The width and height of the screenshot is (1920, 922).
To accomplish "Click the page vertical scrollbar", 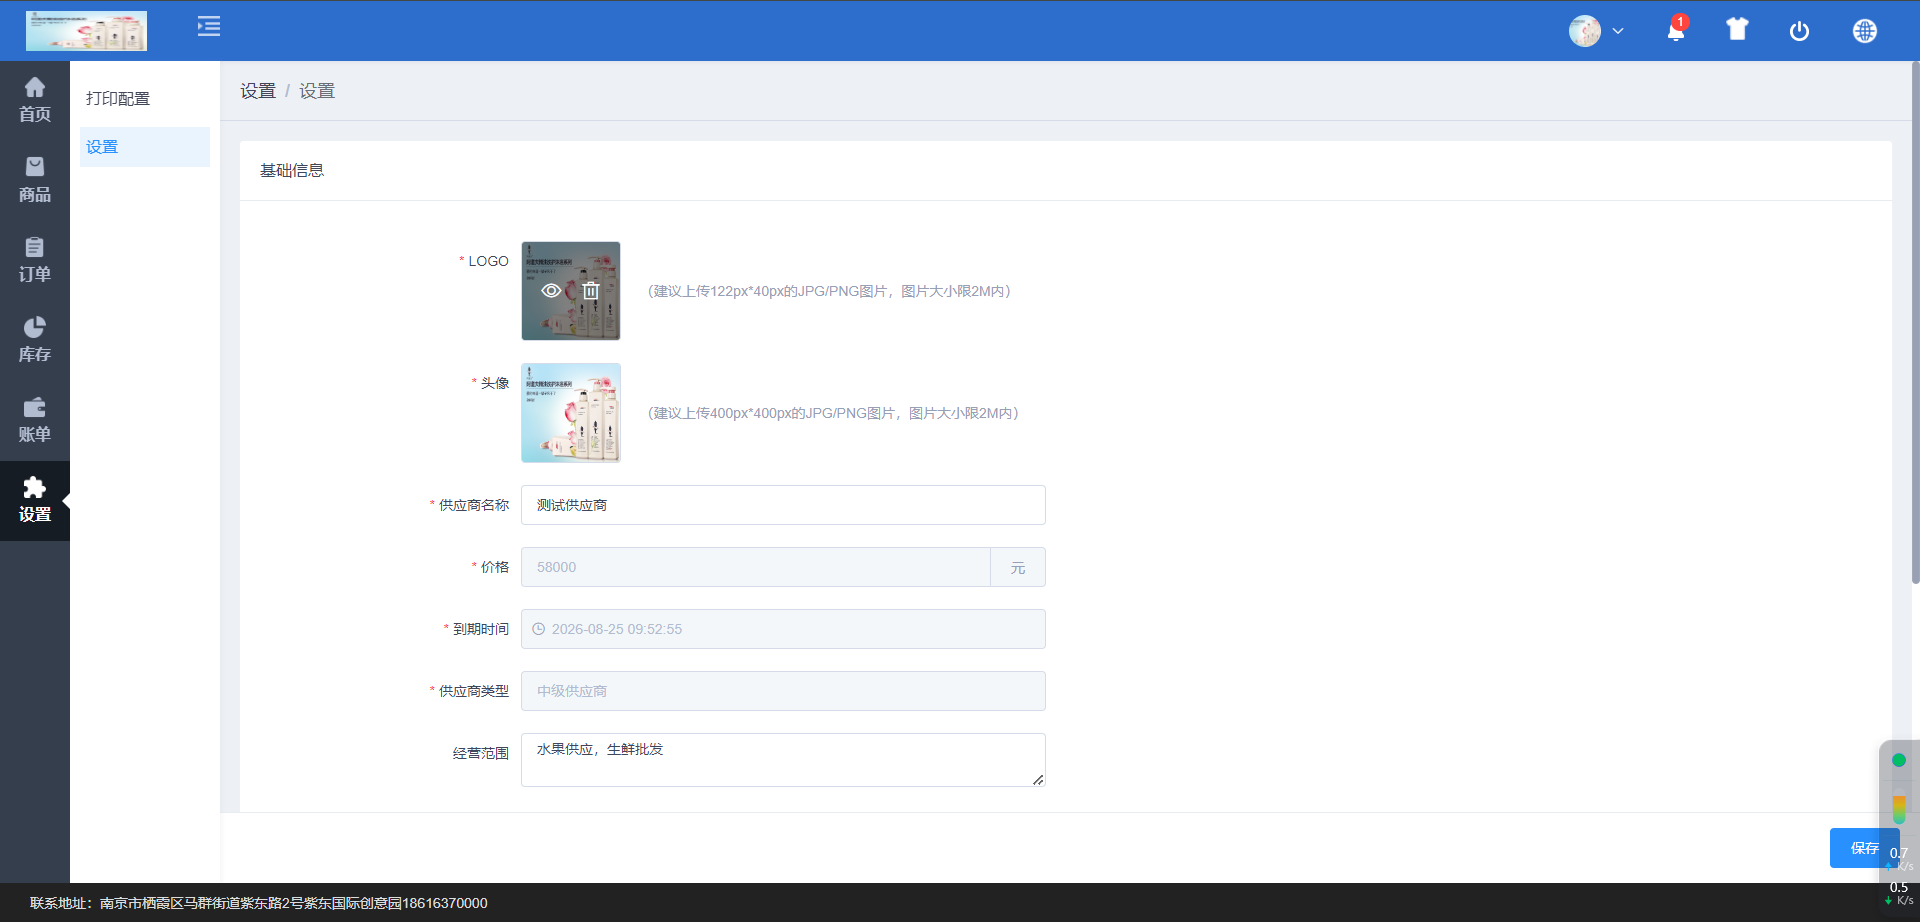I will (1914, 320).
